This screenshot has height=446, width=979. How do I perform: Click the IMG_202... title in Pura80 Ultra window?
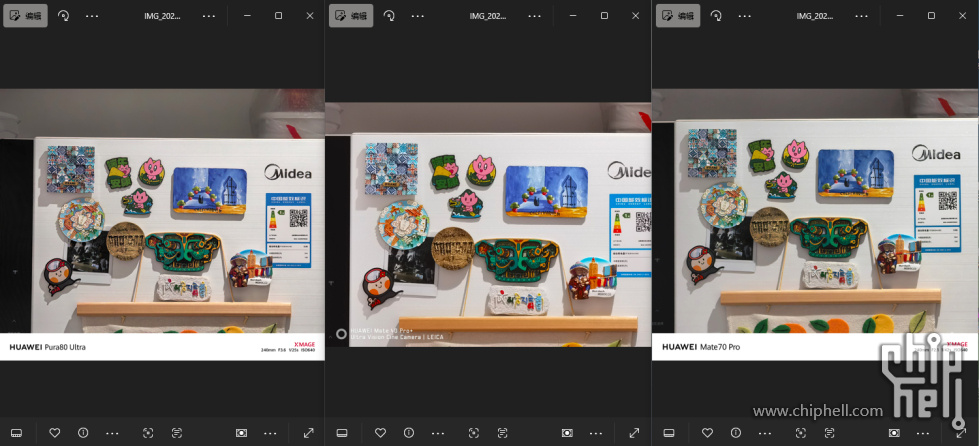[162, 16]
